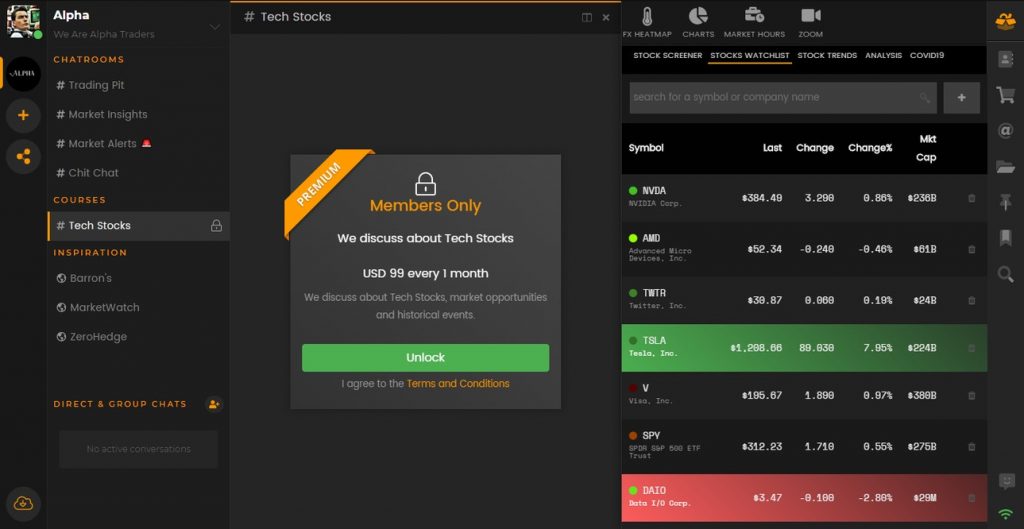Image resolution: width=1024 pixels, height=529 pixels.
Task: Click the cloud download icon at bottom left
Action: tap(24, 504)
